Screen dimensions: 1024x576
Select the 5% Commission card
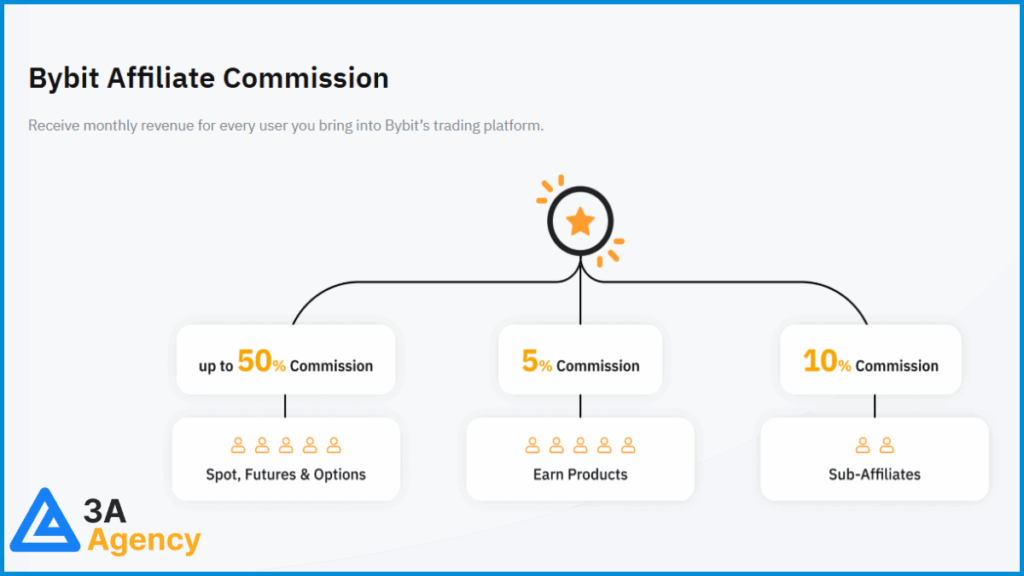point(580,360)
